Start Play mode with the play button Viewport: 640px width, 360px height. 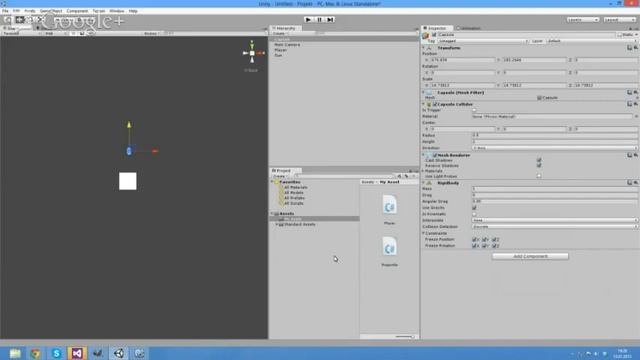pyautogui.click(x=308, y=20)
